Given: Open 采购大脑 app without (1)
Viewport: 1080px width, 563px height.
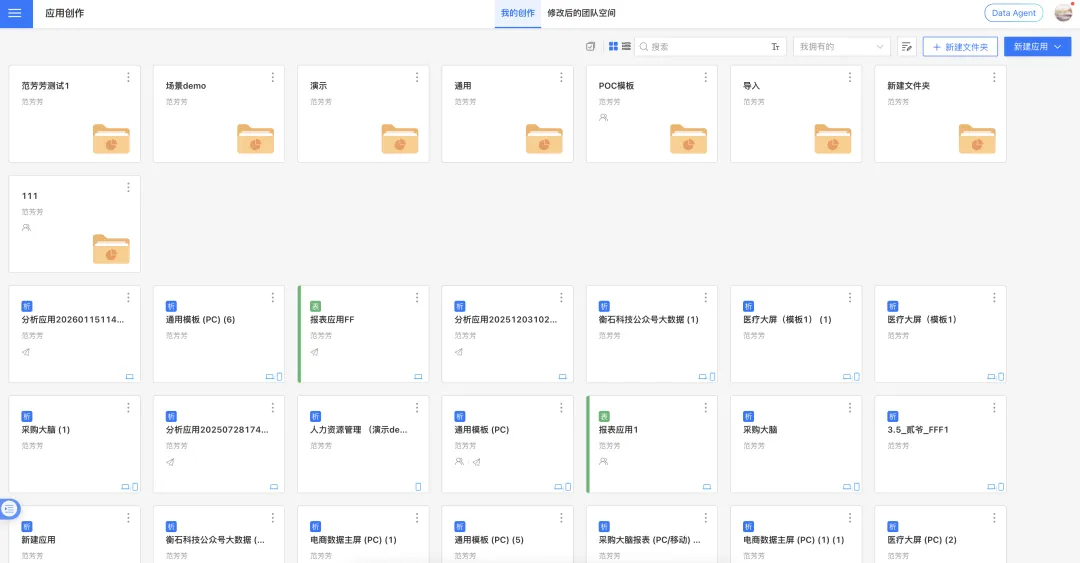Looking at the screenshot, I should coord(796,444).
